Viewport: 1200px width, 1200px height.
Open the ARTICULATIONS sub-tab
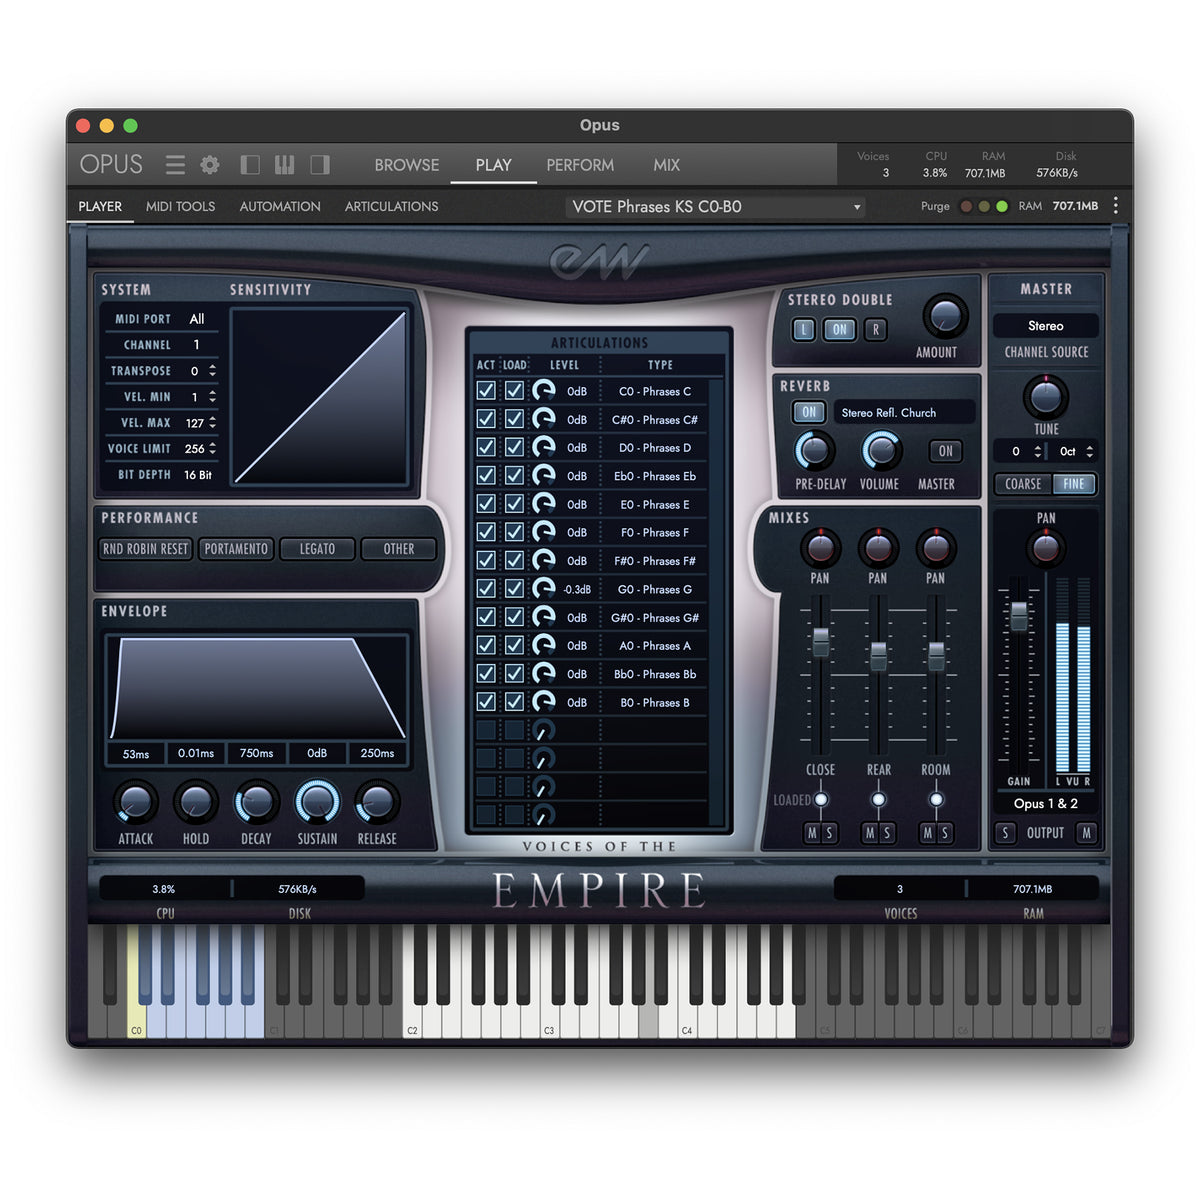click(x=392, y=206)
